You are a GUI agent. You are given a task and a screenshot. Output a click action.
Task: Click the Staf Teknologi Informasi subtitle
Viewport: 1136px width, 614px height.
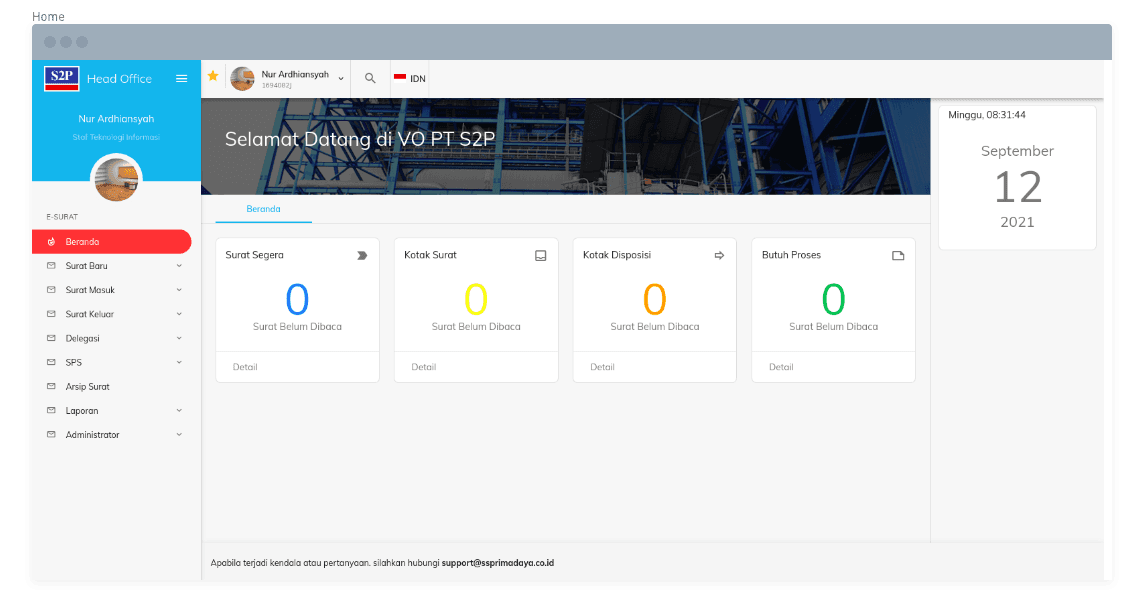click(116, 137)
